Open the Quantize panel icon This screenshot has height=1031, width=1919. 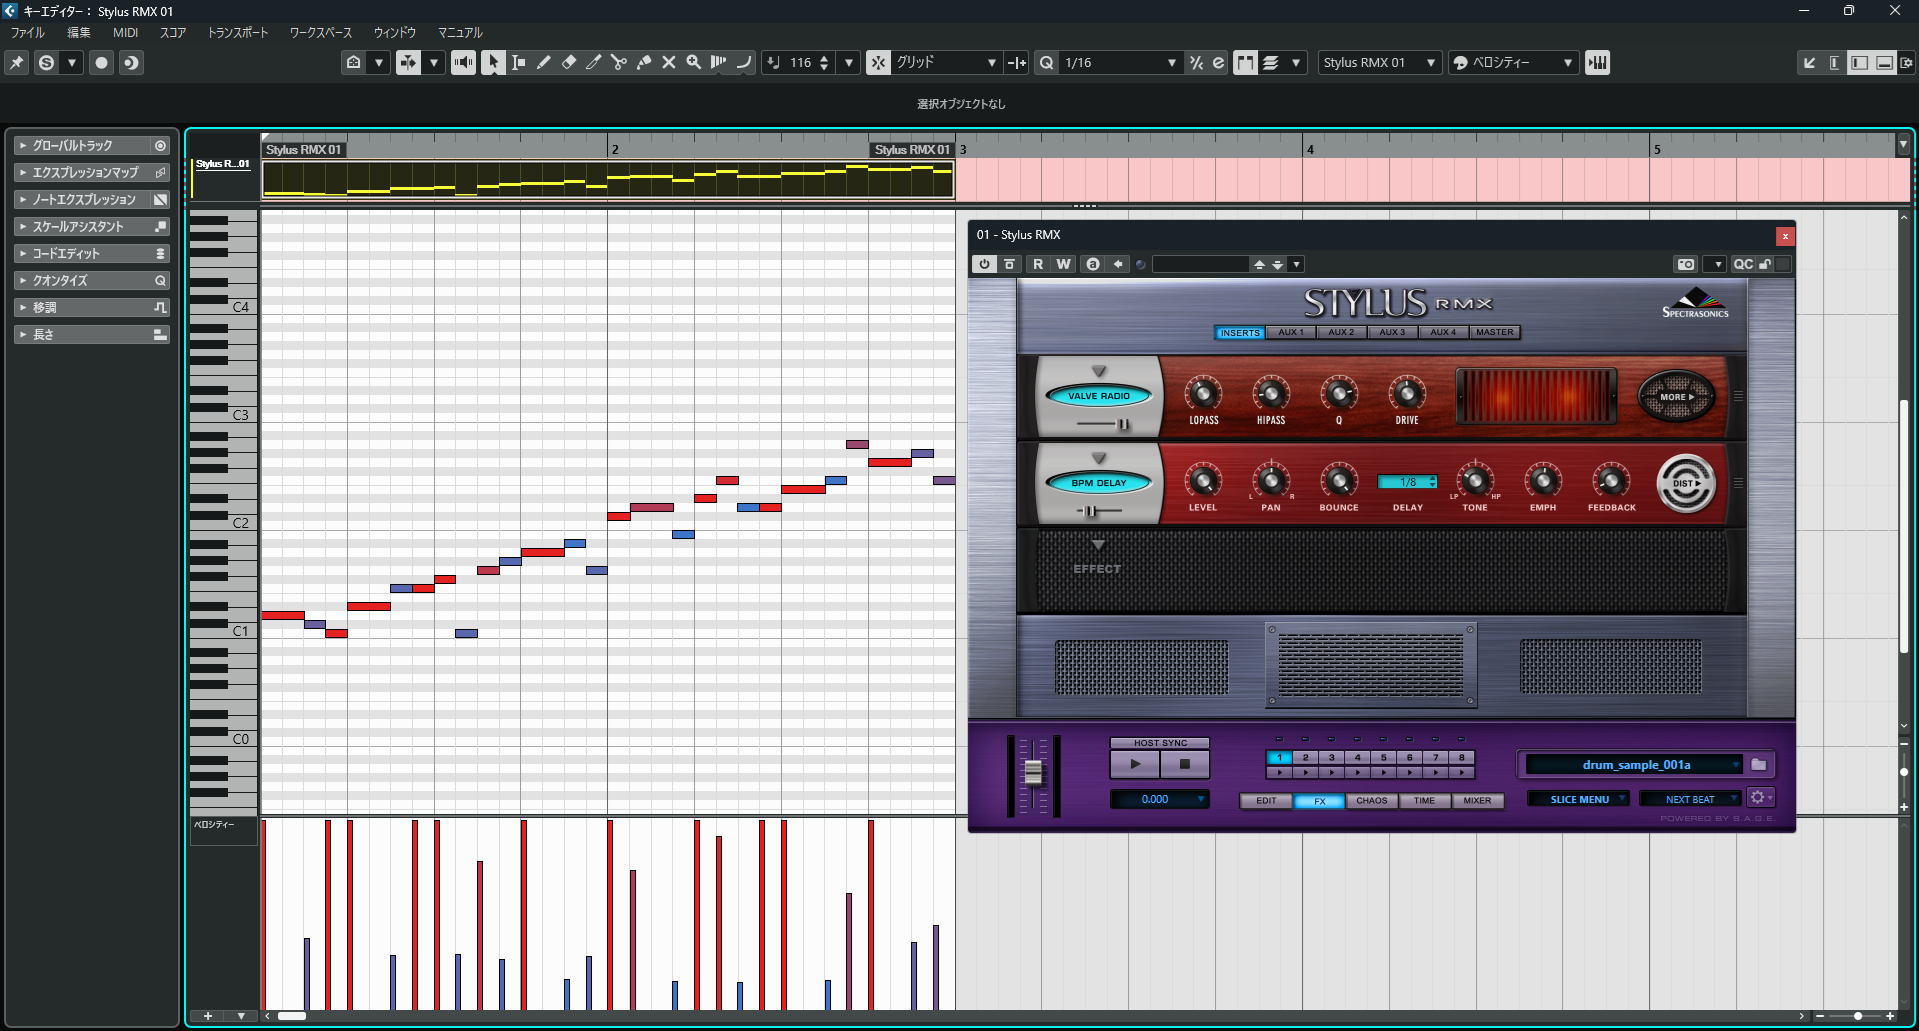click(1218, 62)
